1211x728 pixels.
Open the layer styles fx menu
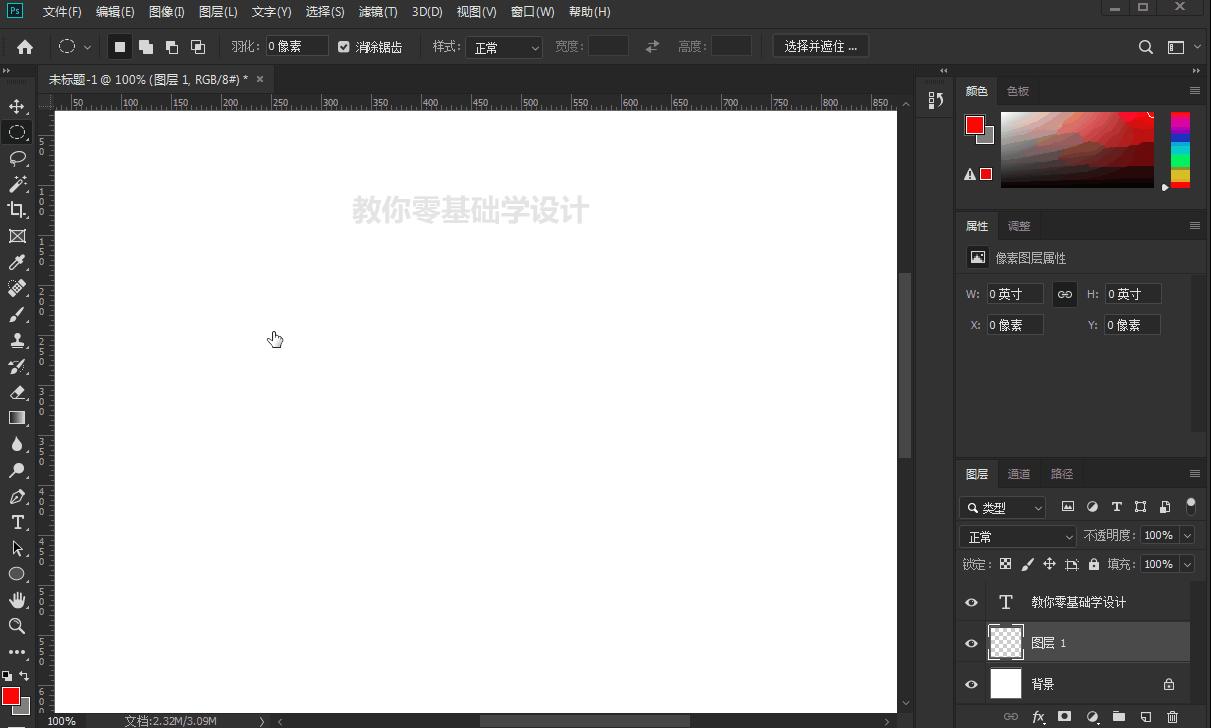tap(1040, 717)
